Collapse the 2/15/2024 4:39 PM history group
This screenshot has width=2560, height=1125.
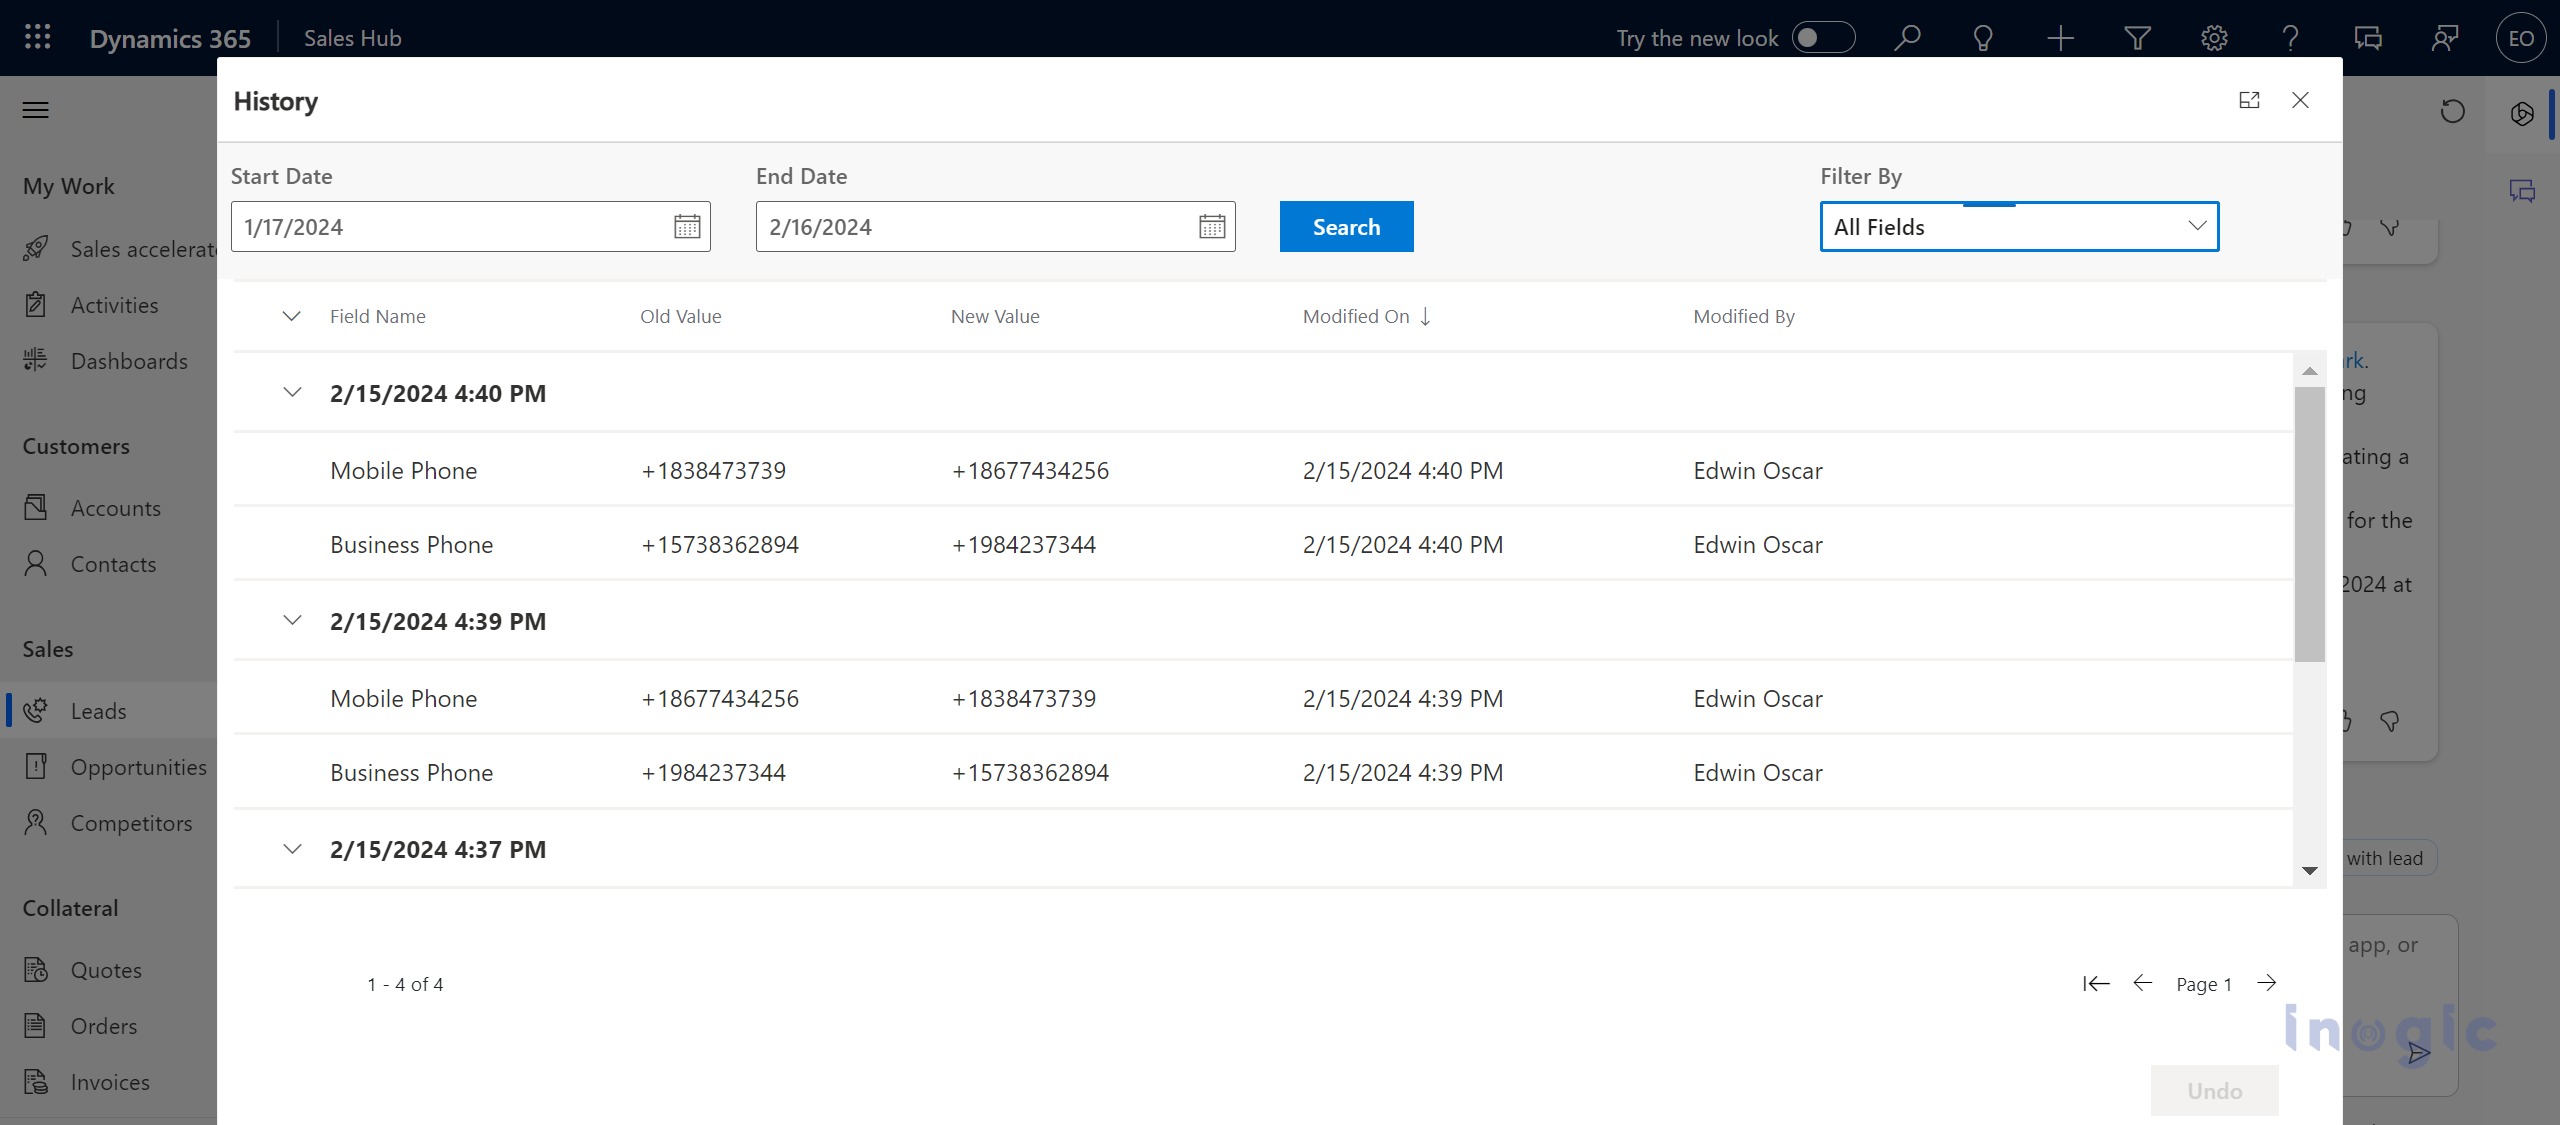tap(289, 620)
